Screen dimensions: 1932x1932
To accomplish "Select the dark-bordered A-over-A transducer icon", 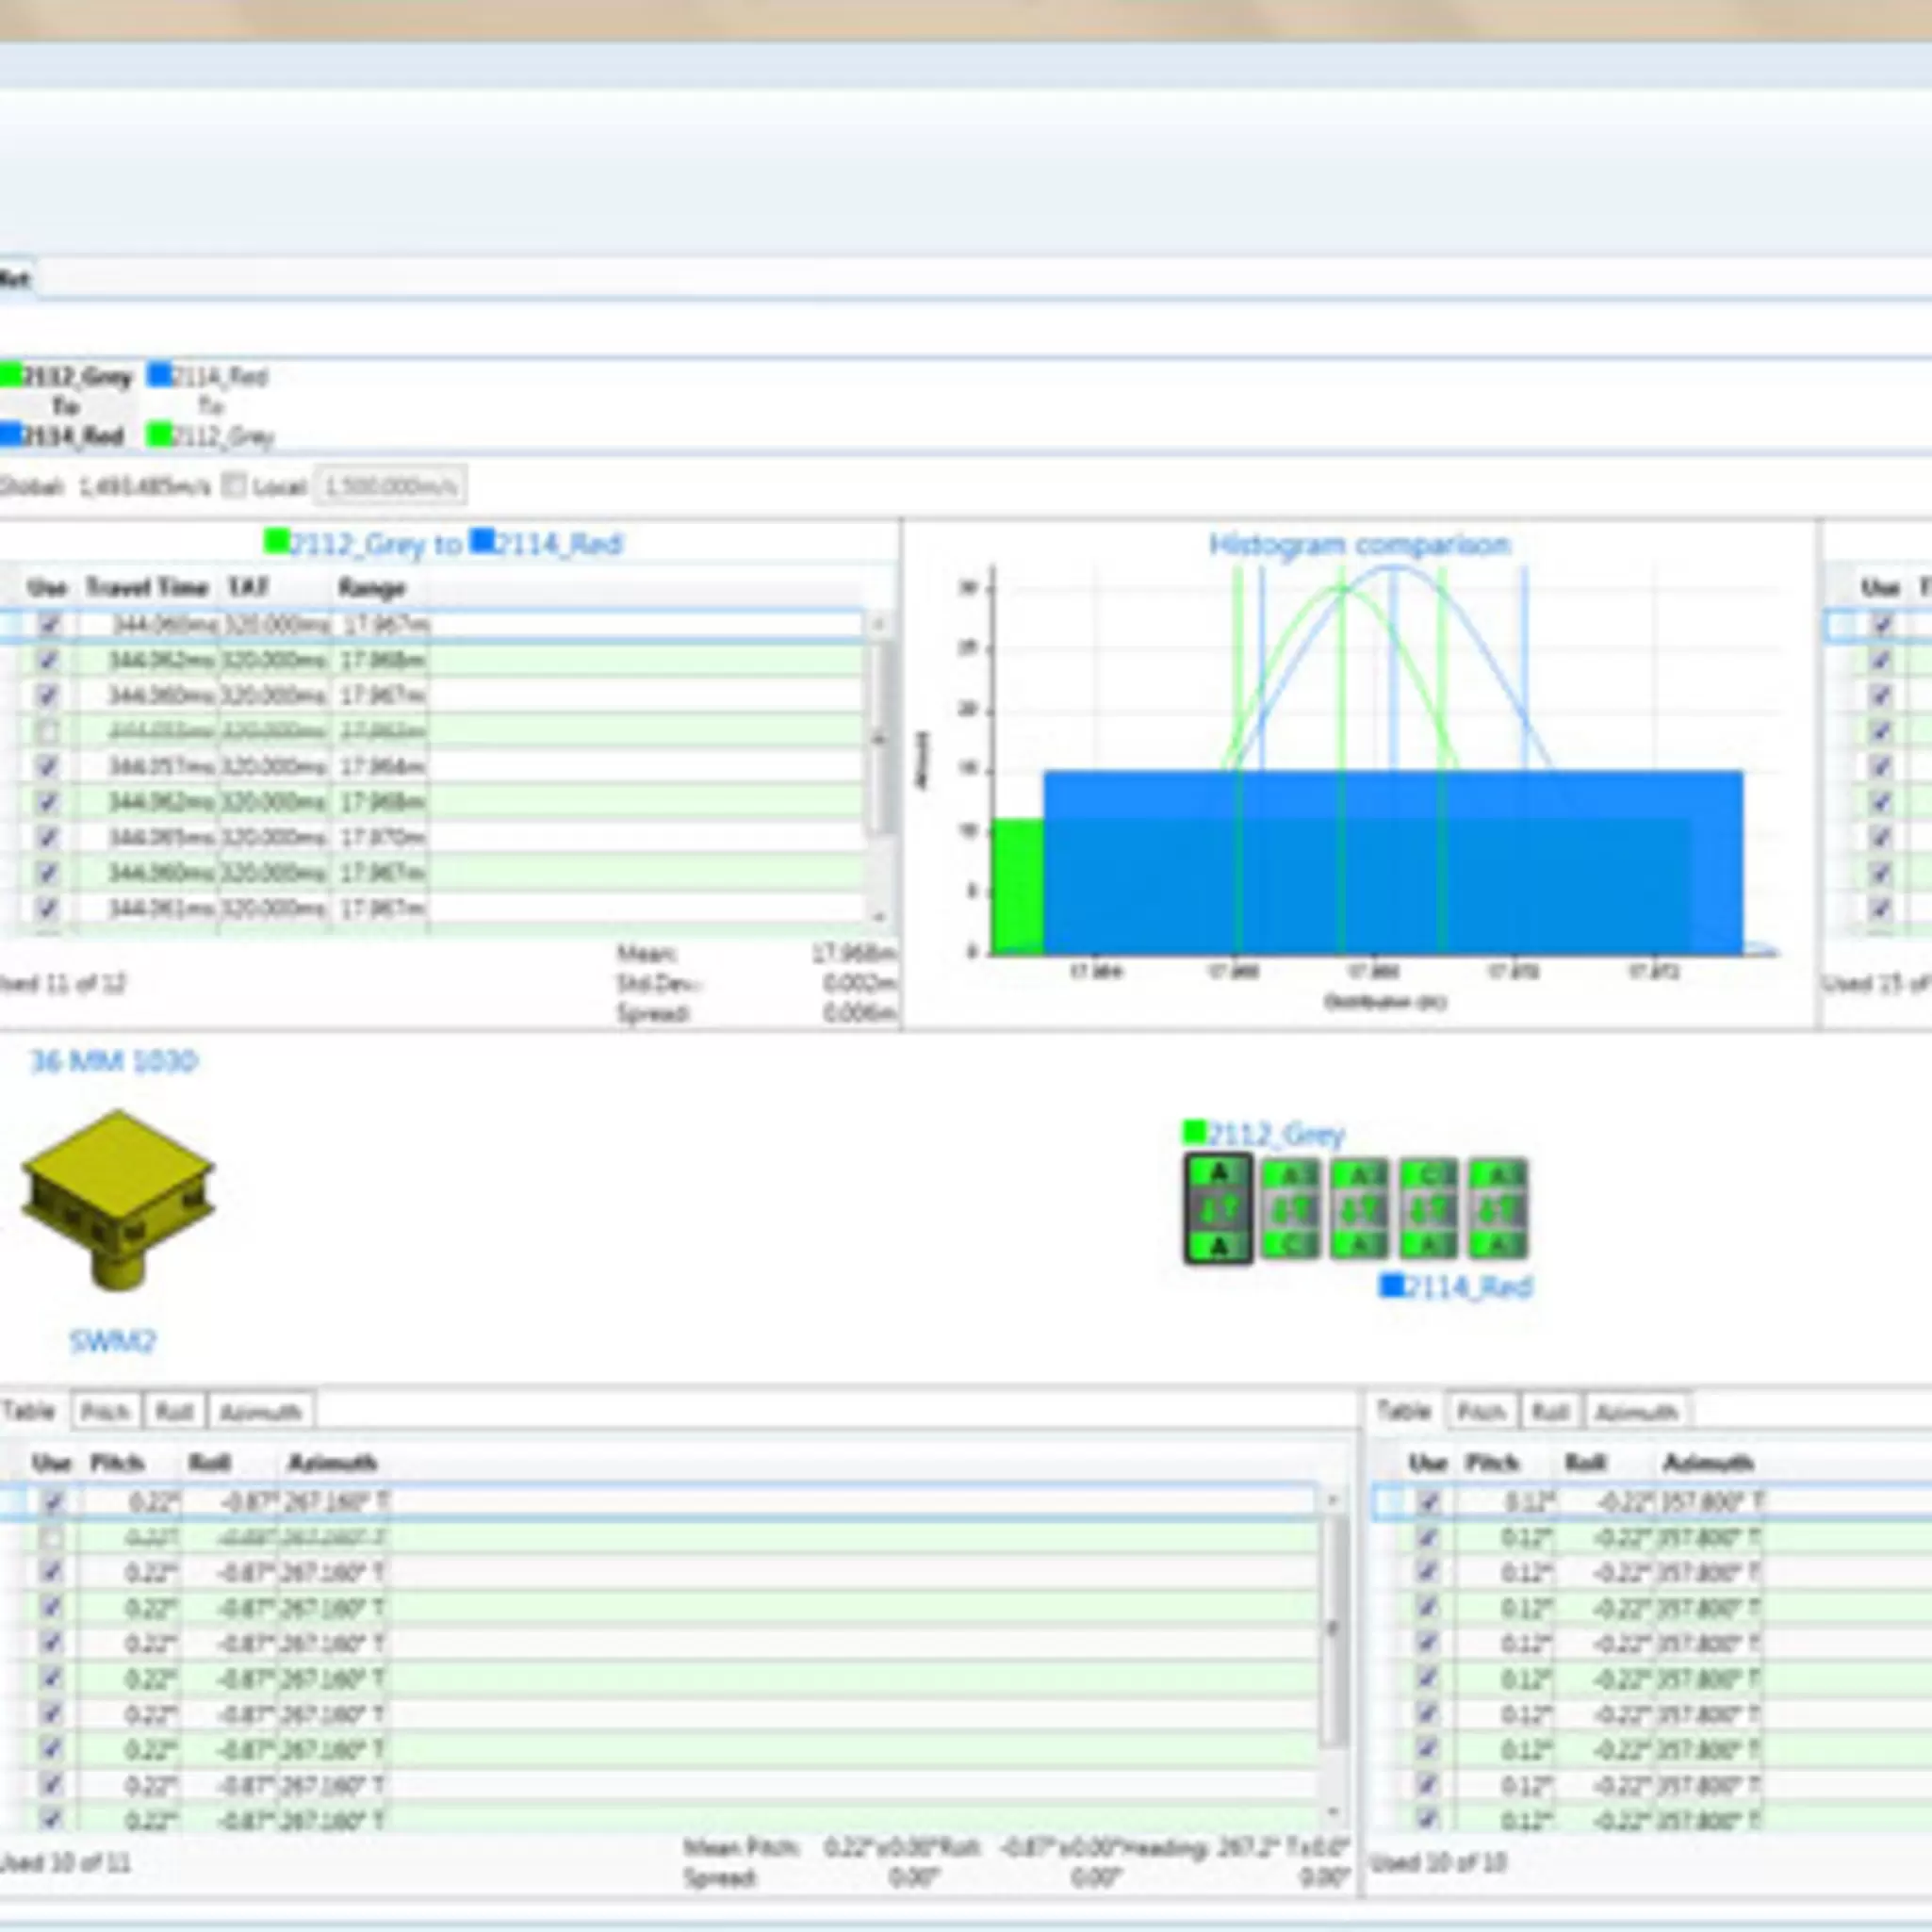I will click(1218, 1209).
